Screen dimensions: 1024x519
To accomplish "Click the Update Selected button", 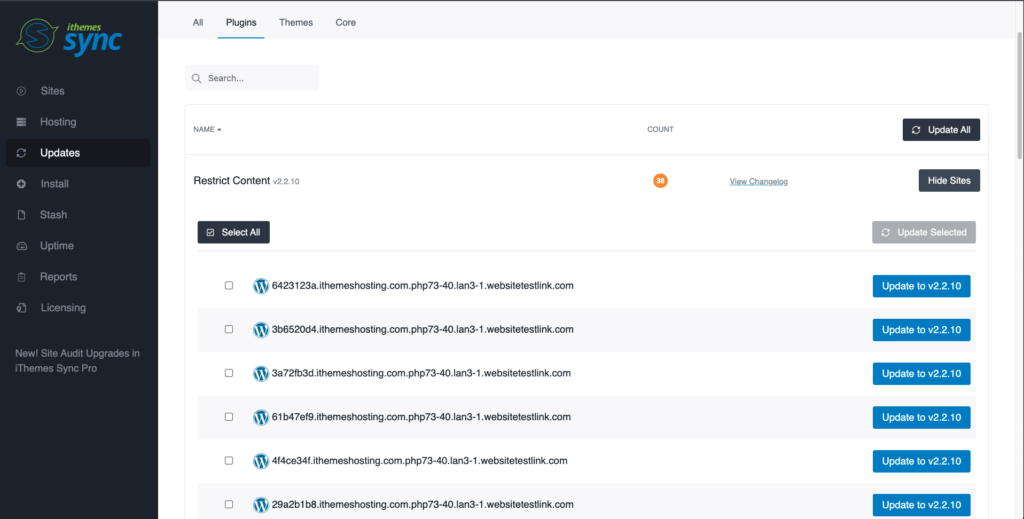I will tap(924, 232).
